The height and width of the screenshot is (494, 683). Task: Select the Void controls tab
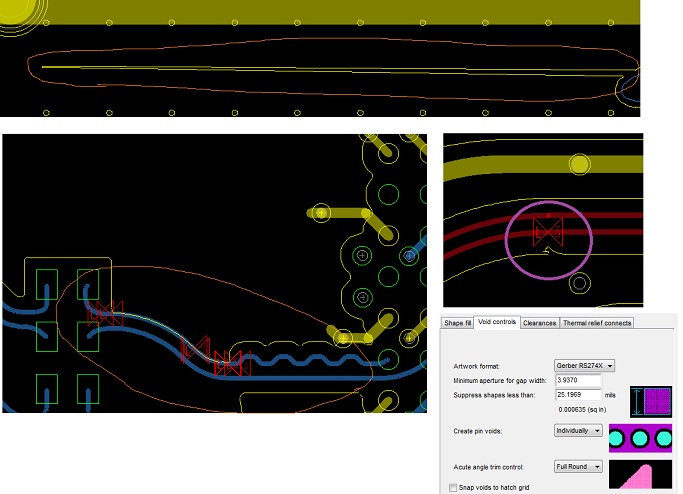click(x=497, y=322)
